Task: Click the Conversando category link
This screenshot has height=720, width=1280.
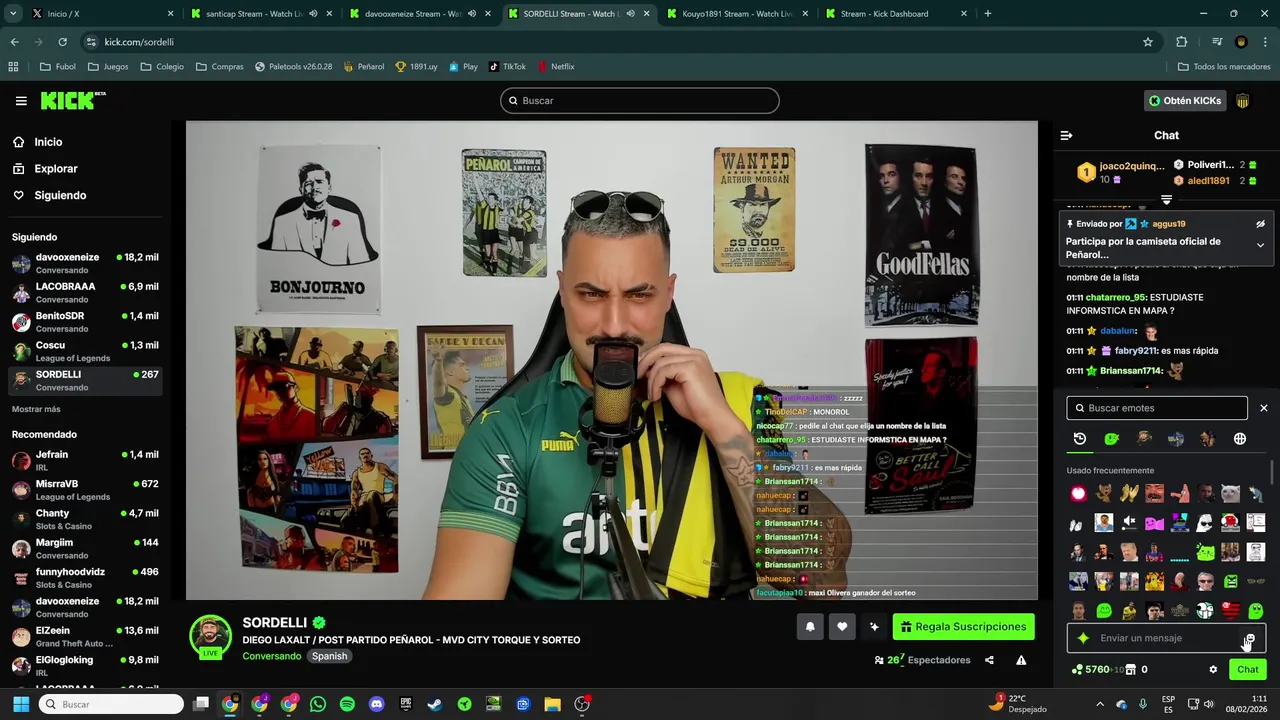Action: tap(271, 657)
